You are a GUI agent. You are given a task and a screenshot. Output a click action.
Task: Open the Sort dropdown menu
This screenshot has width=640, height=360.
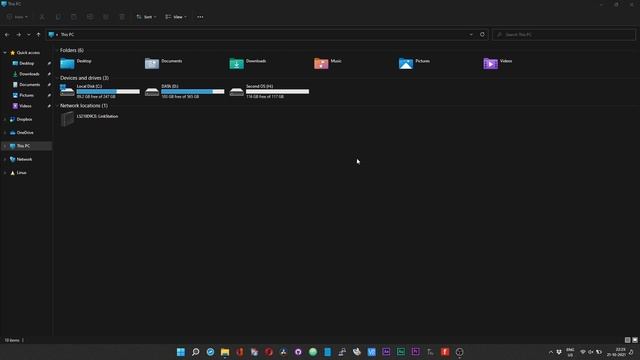146,17
